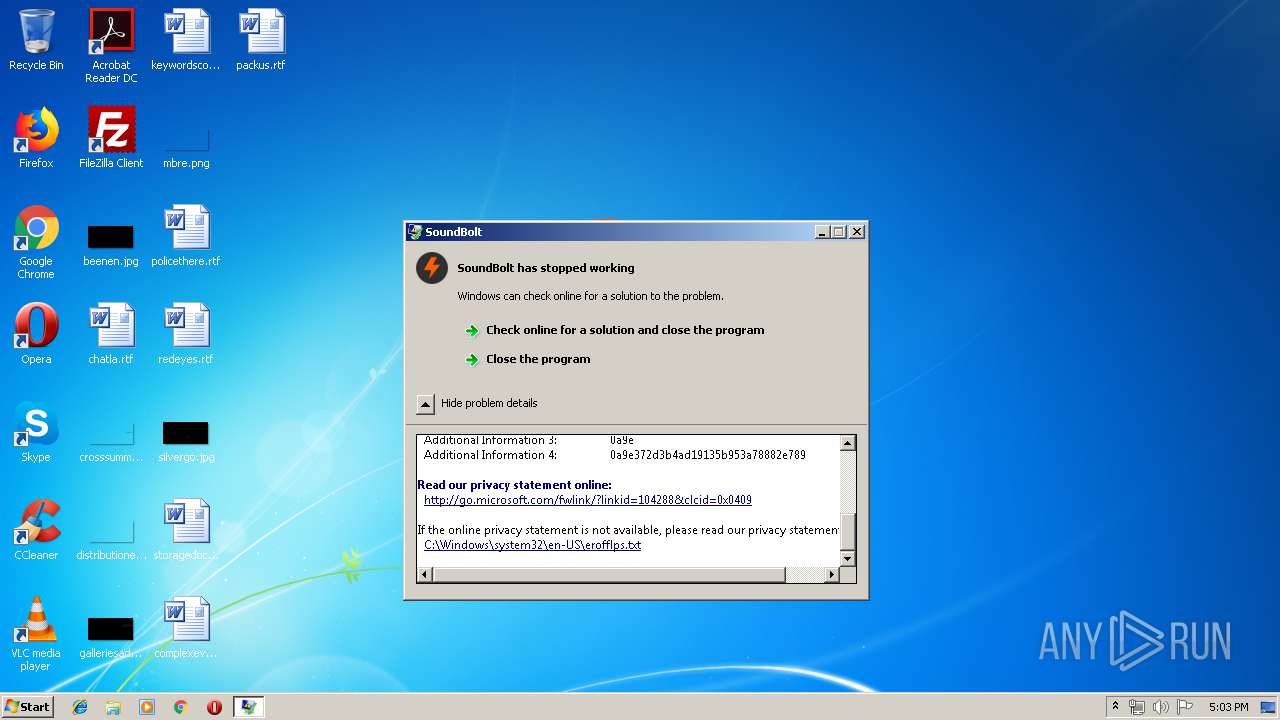The width and height of the screenshot is (1280, 720).
Task: Open Internet Explorer from the taskbar
Action: click(x=80, y=707)
